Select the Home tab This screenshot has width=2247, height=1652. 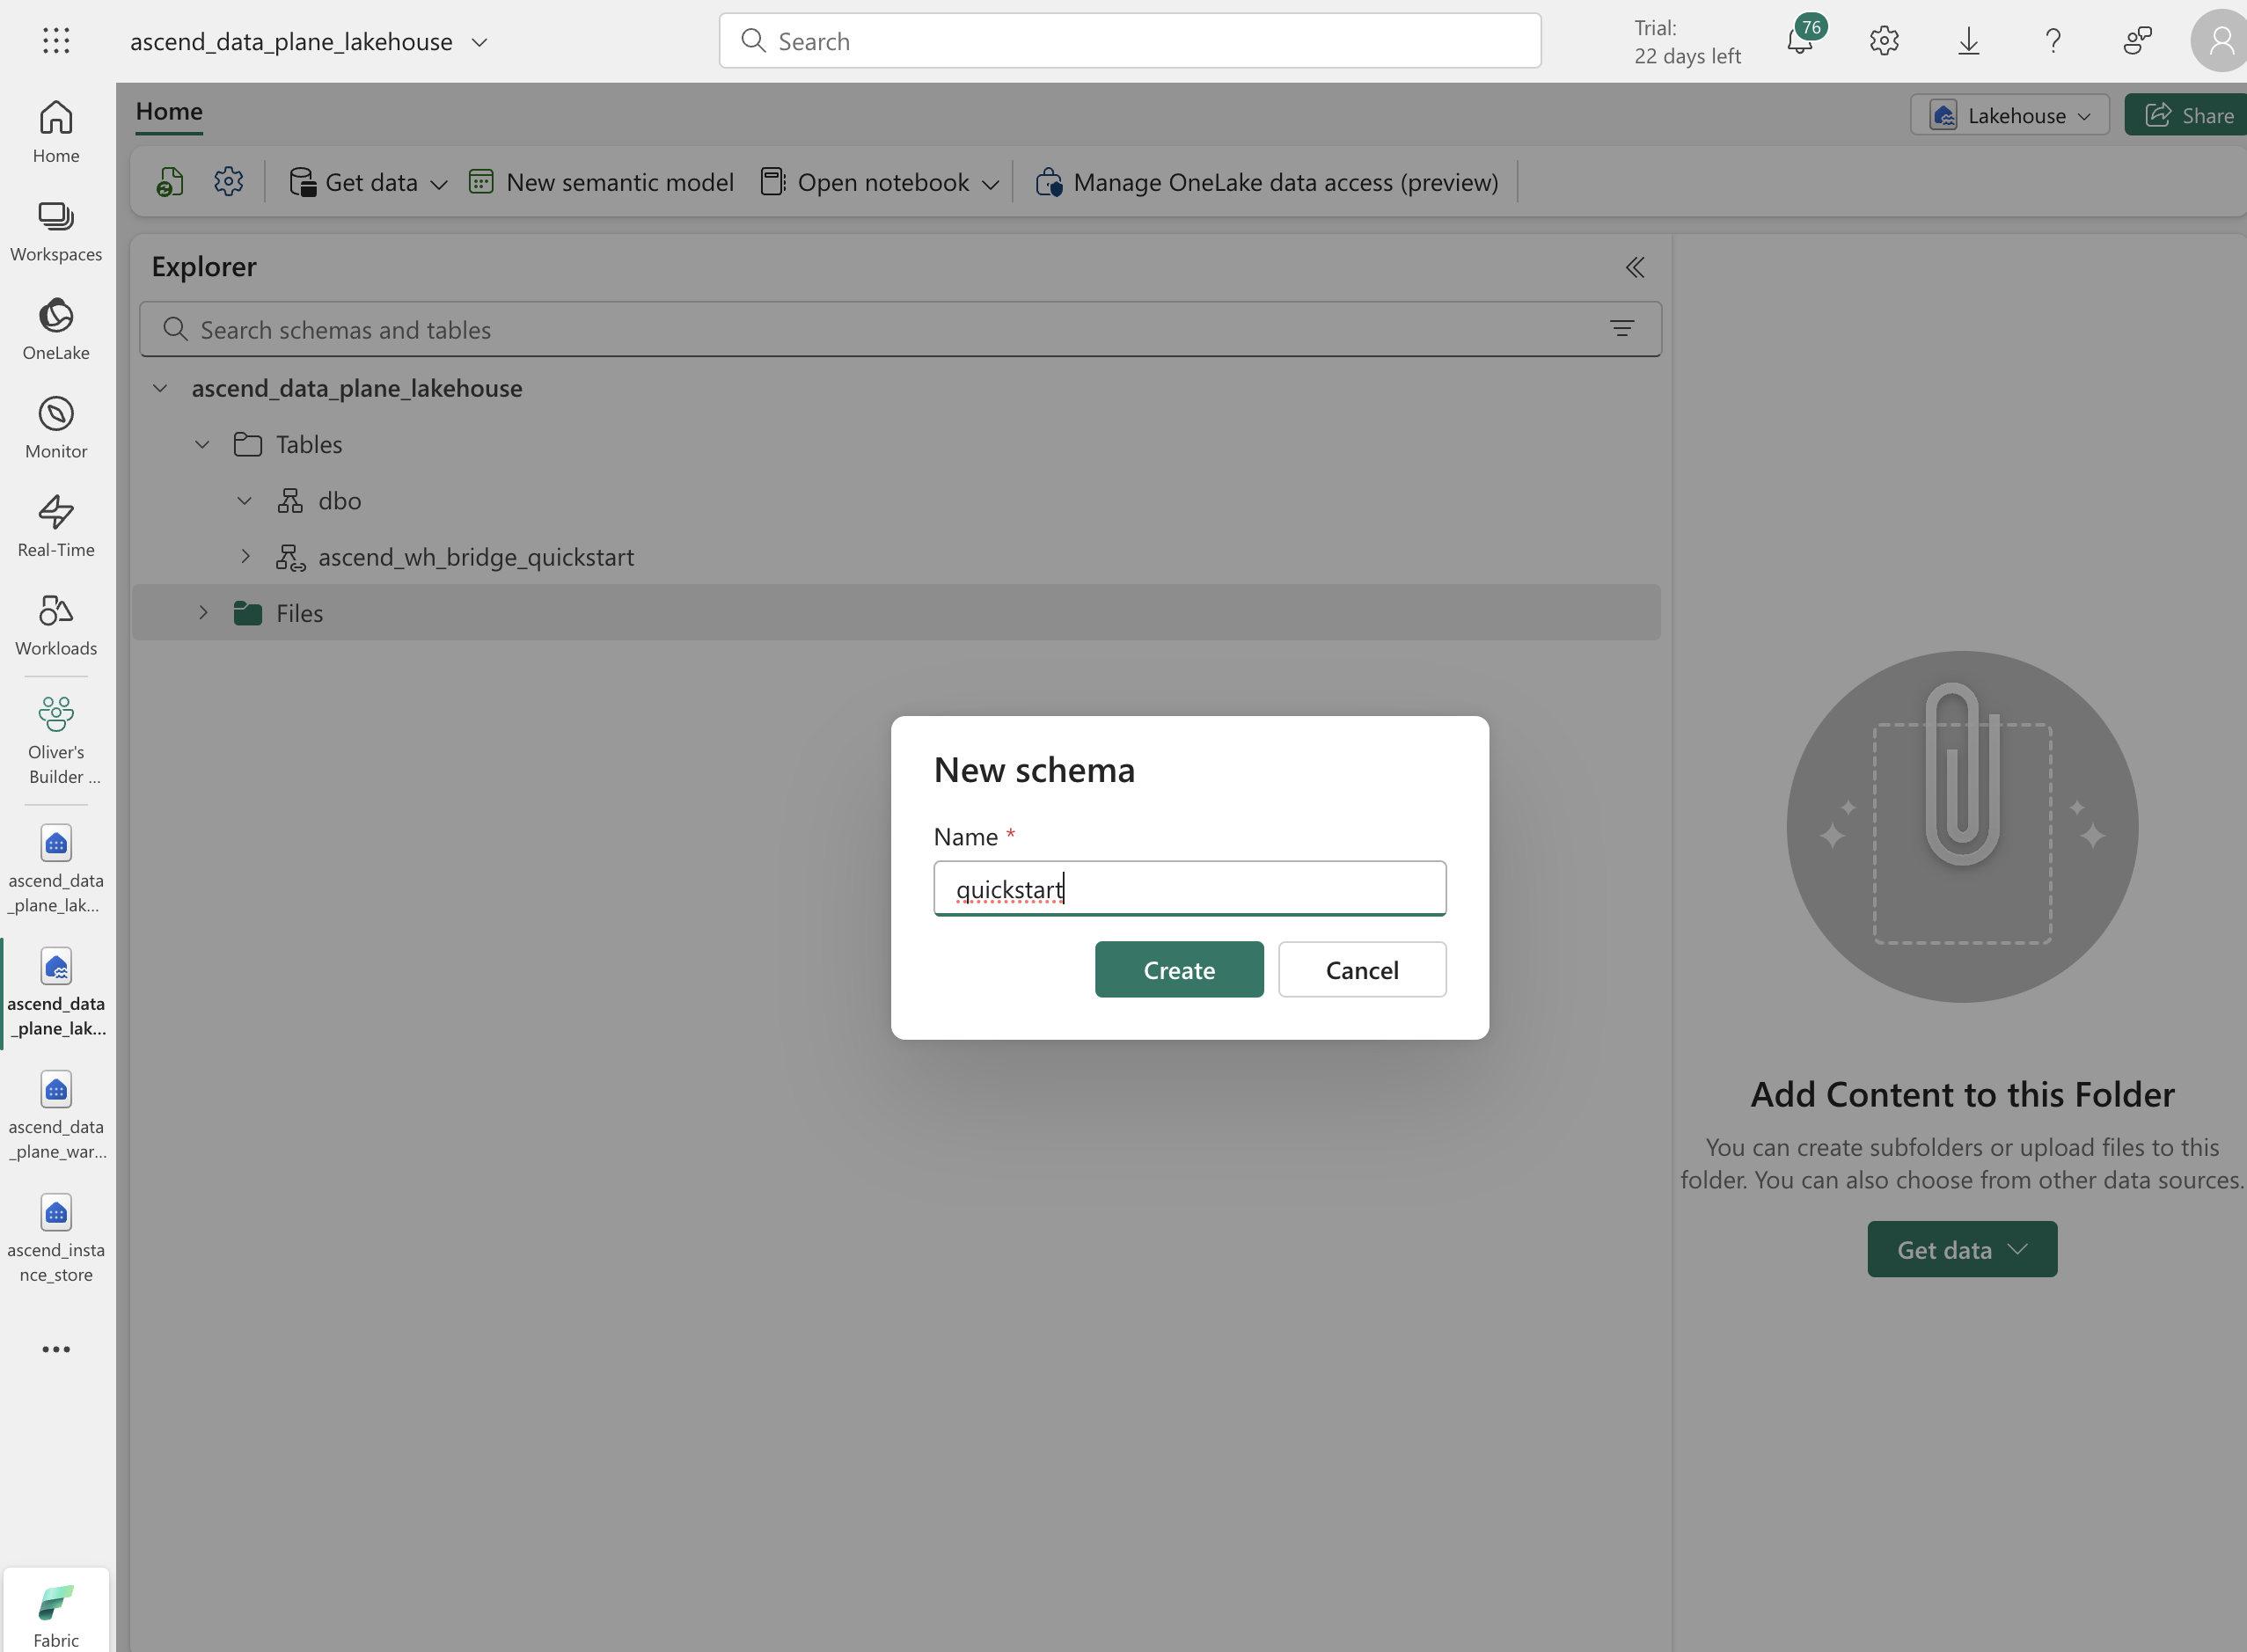169,110
